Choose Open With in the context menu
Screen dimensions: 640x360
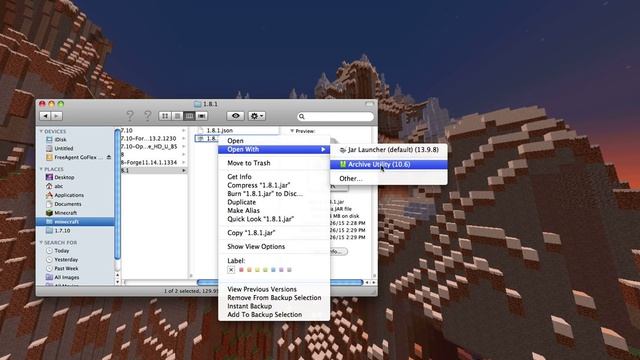click(274, 149)
